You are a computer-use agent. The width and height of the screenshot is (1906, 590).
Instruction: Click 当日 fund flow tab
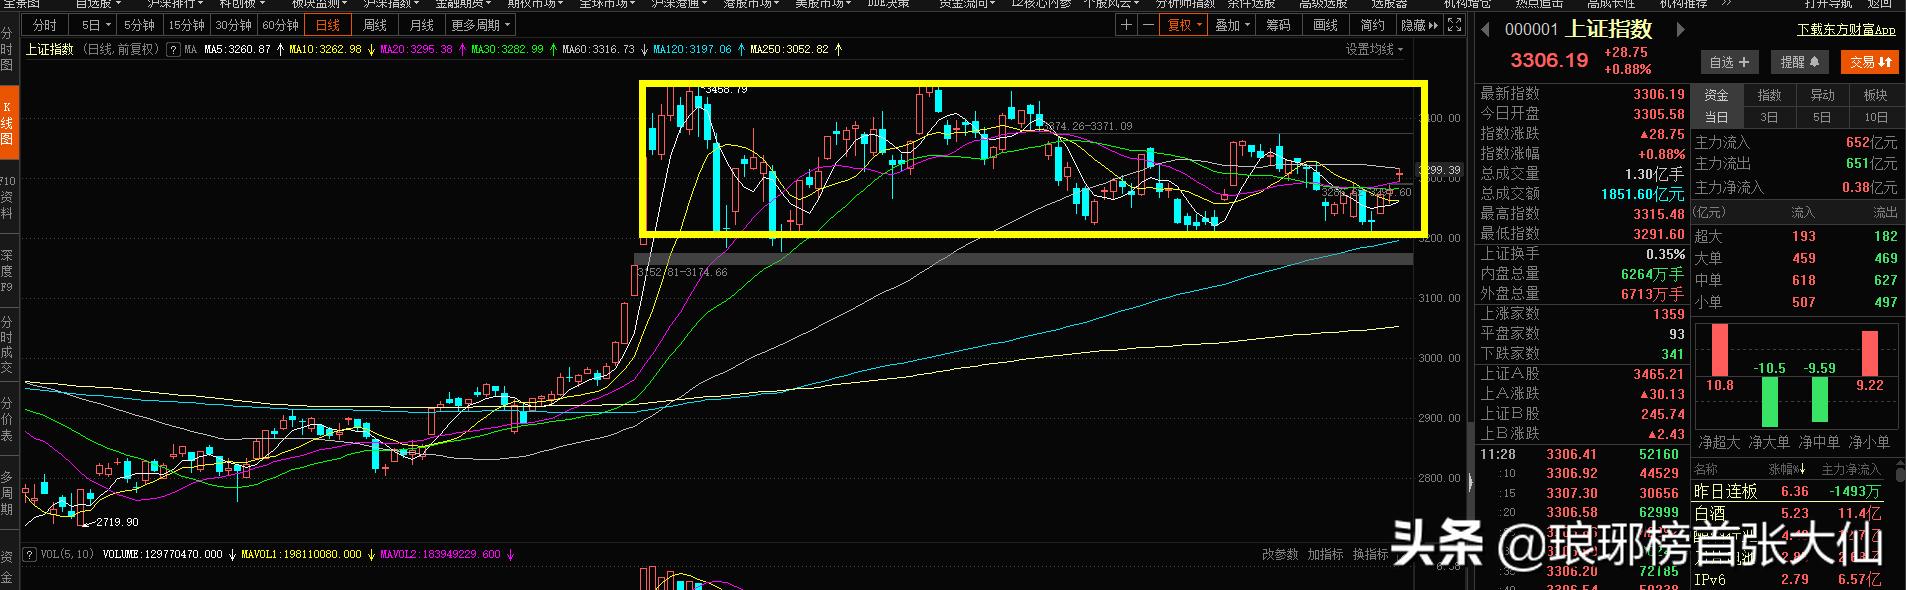click(1717, 117)
